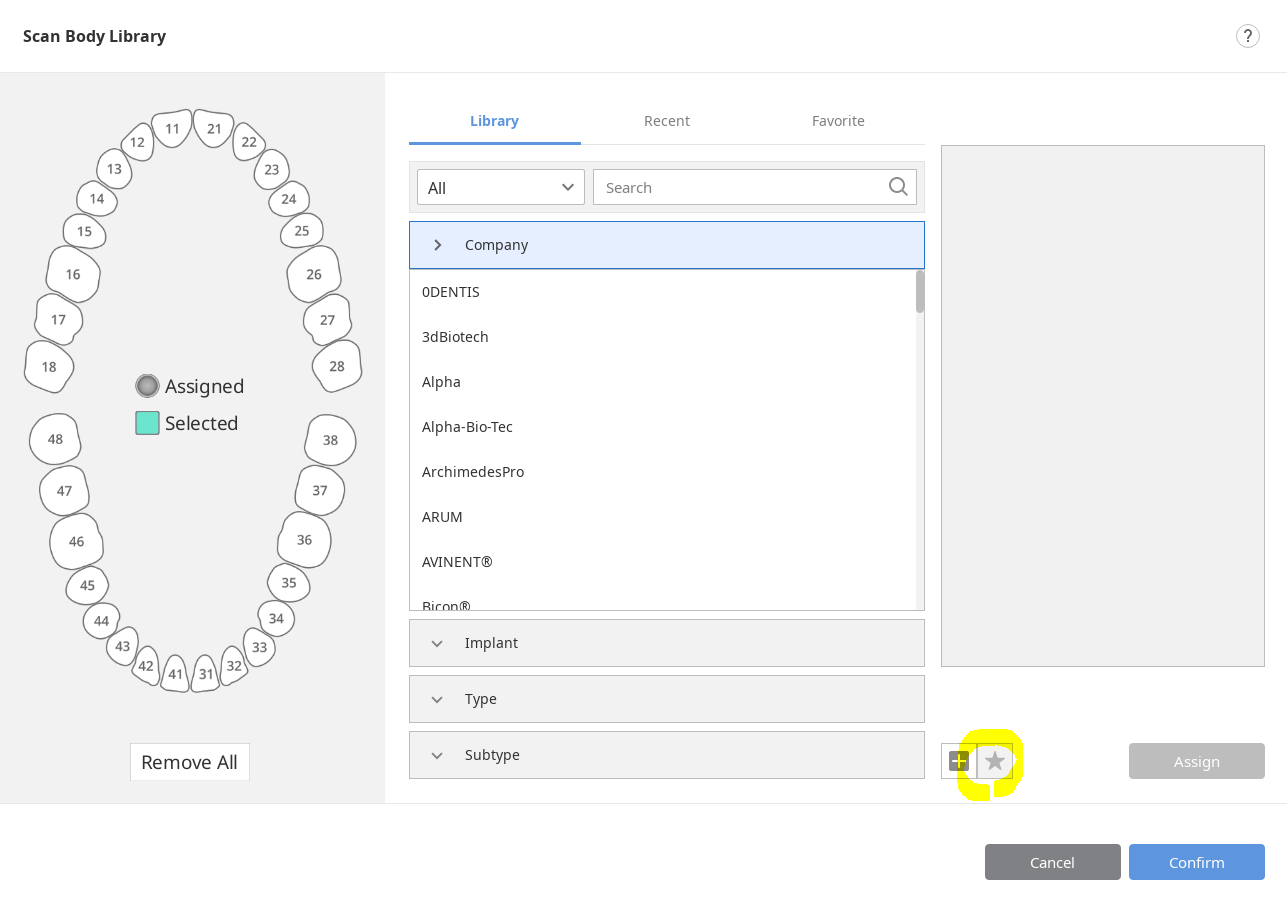Screen dimensions: 1287x903
Task: Select tooth 24
Action: pyautogui.click(x=289, y=199)
